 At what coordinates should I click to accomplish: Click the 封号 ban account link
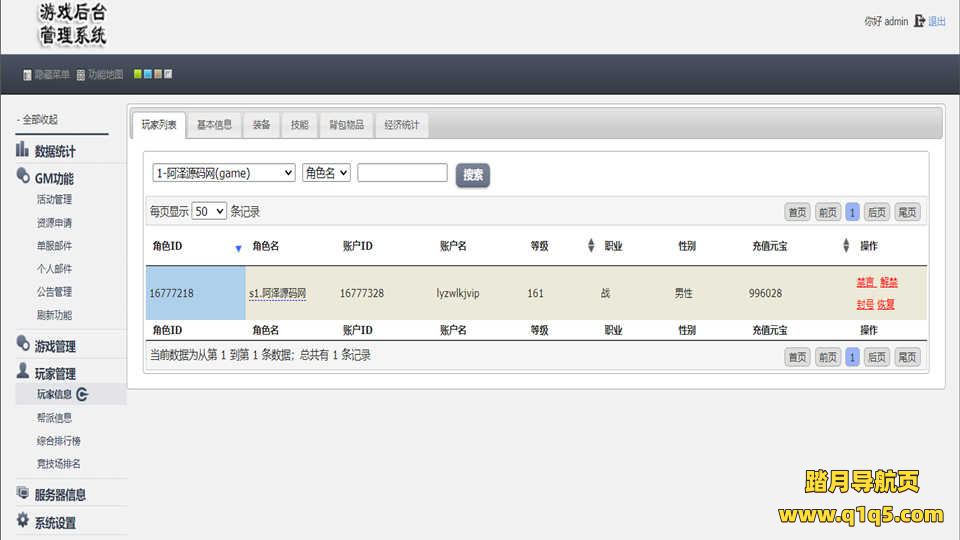[864, 304]
